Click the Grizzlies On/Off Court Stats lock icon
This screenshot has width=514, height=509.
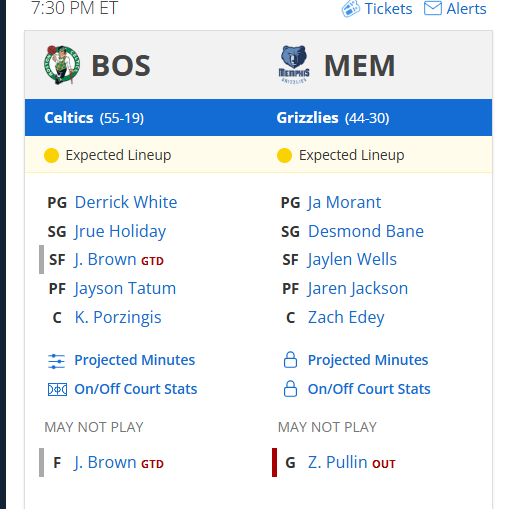click(290, 389)
